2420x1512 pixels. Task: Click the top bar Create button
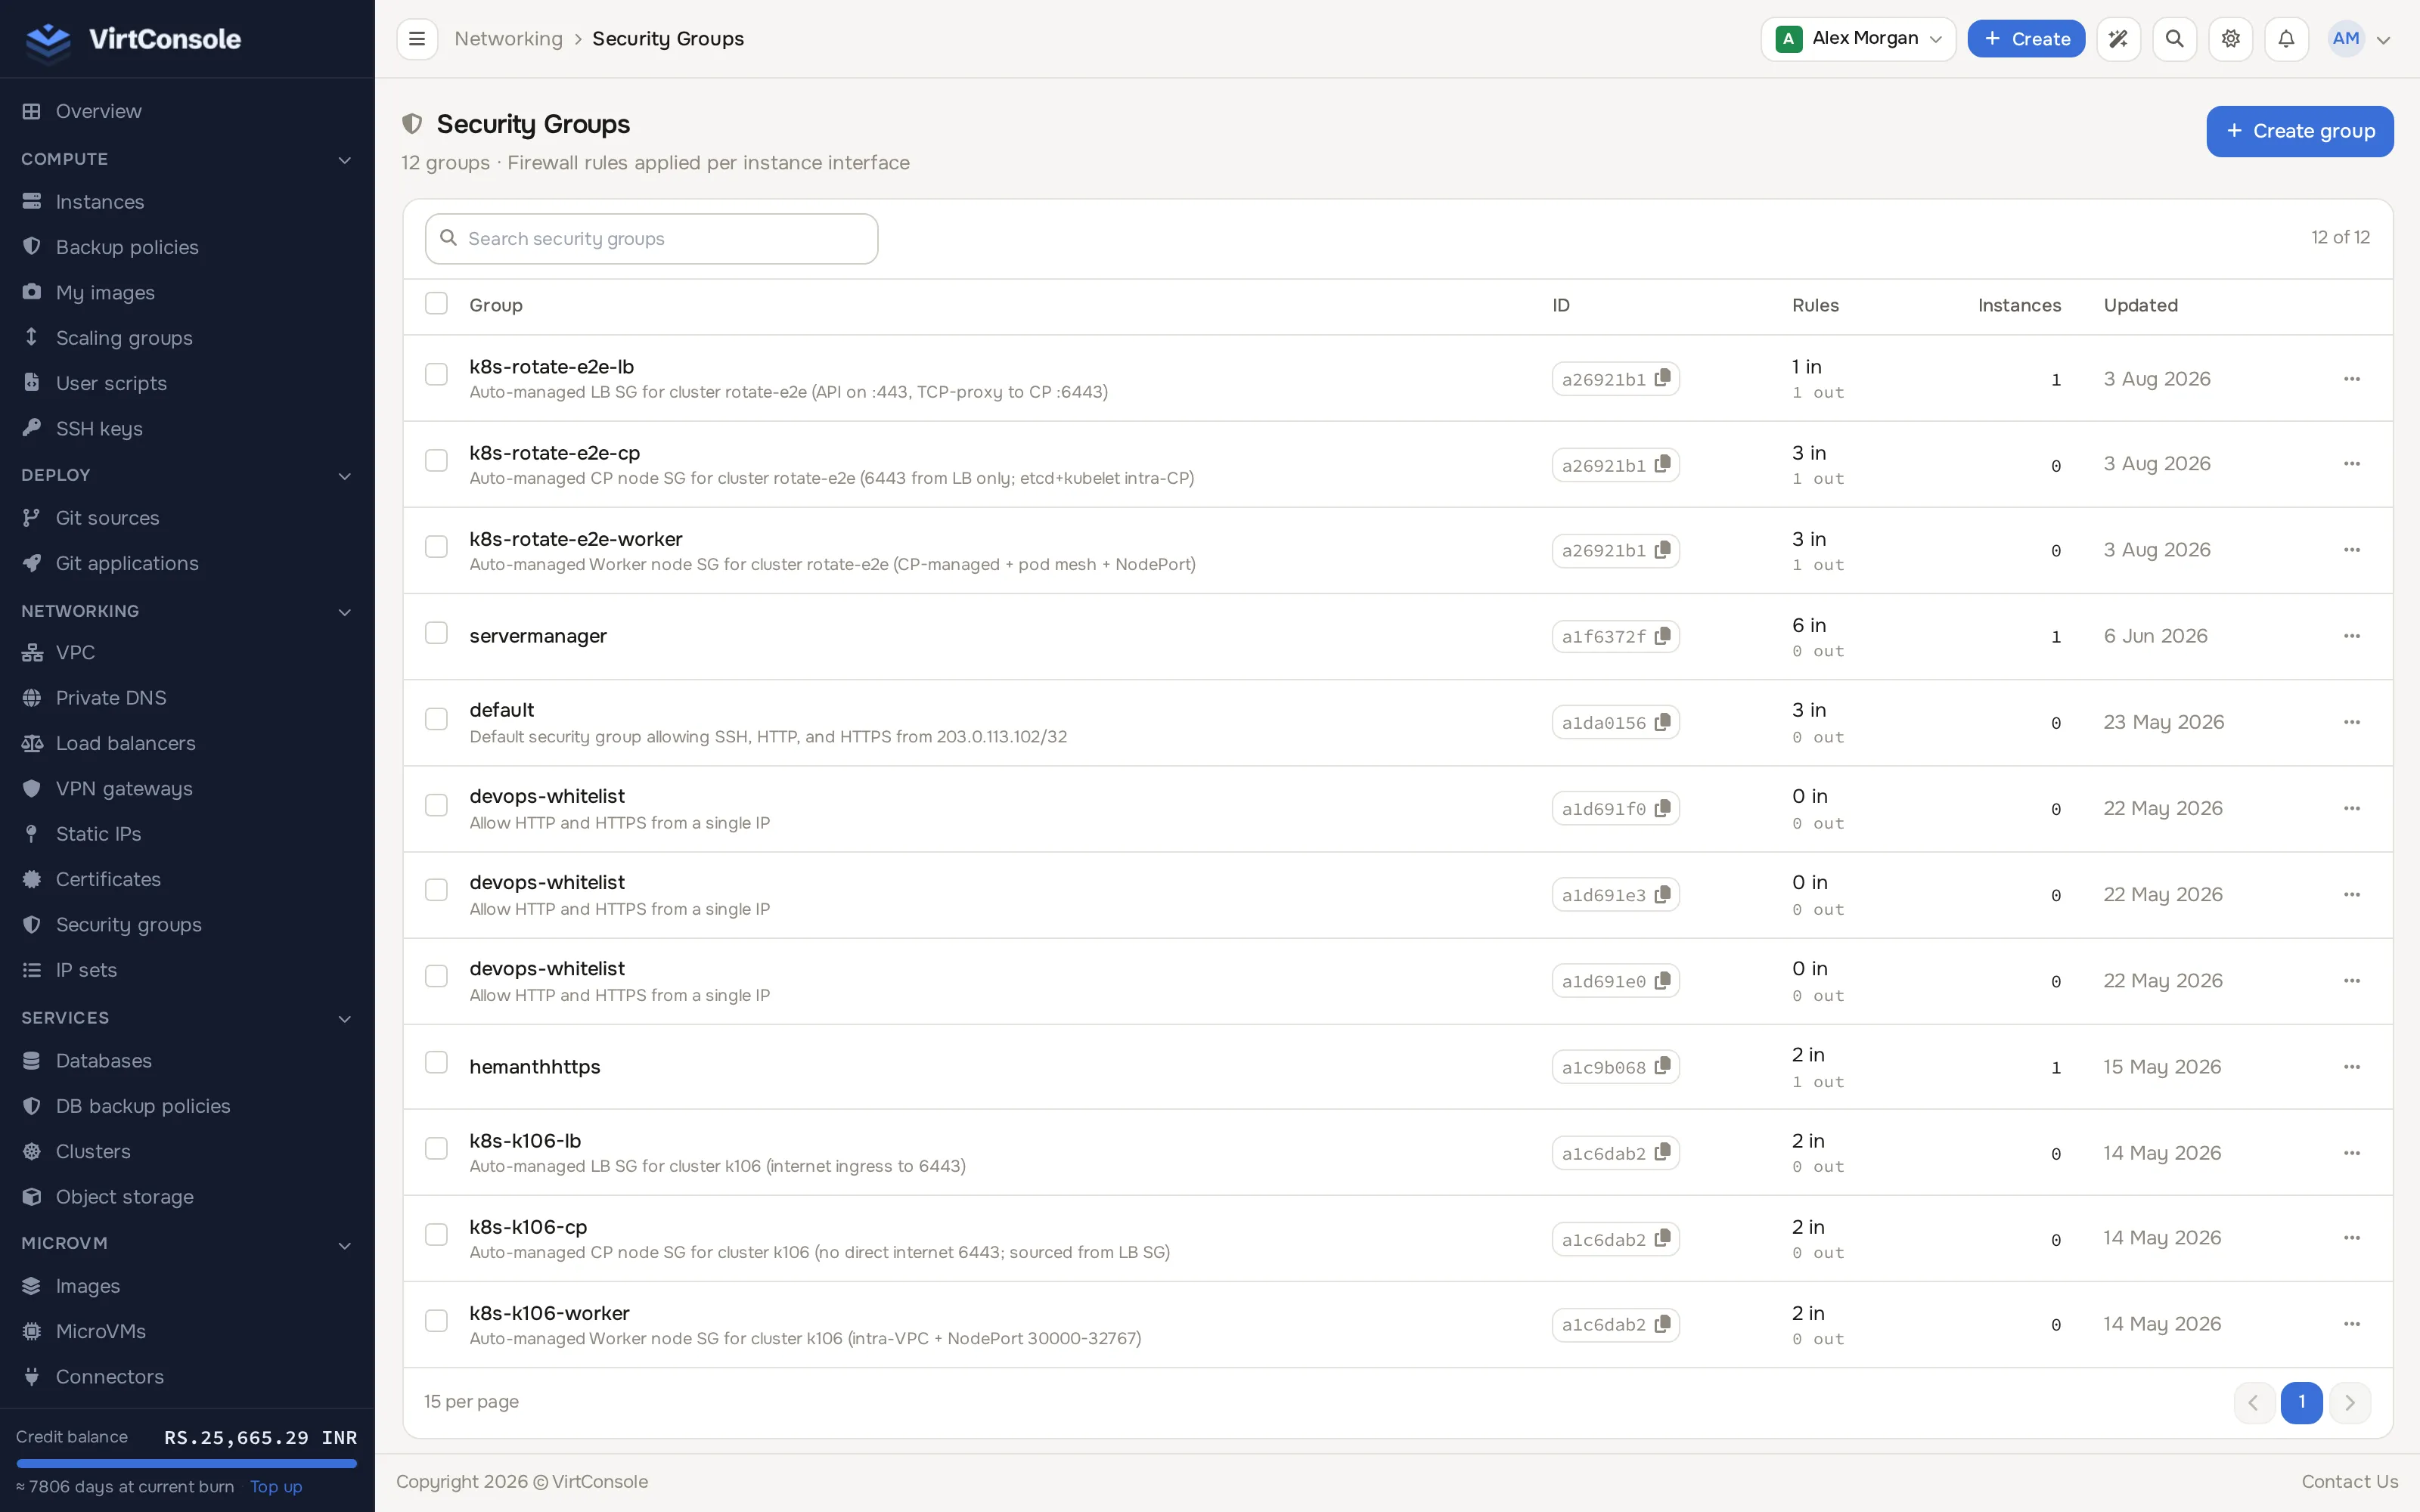point(2025,39)
